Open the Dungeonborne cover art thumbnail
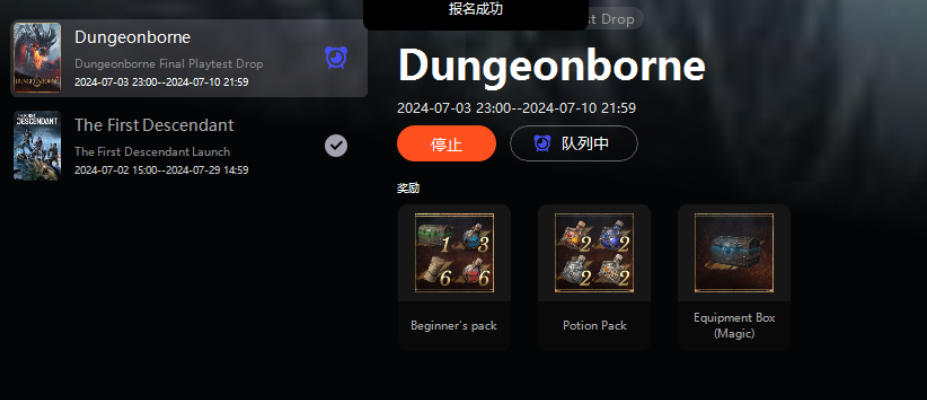Screen dimensions: 927x400 (37, 58)
